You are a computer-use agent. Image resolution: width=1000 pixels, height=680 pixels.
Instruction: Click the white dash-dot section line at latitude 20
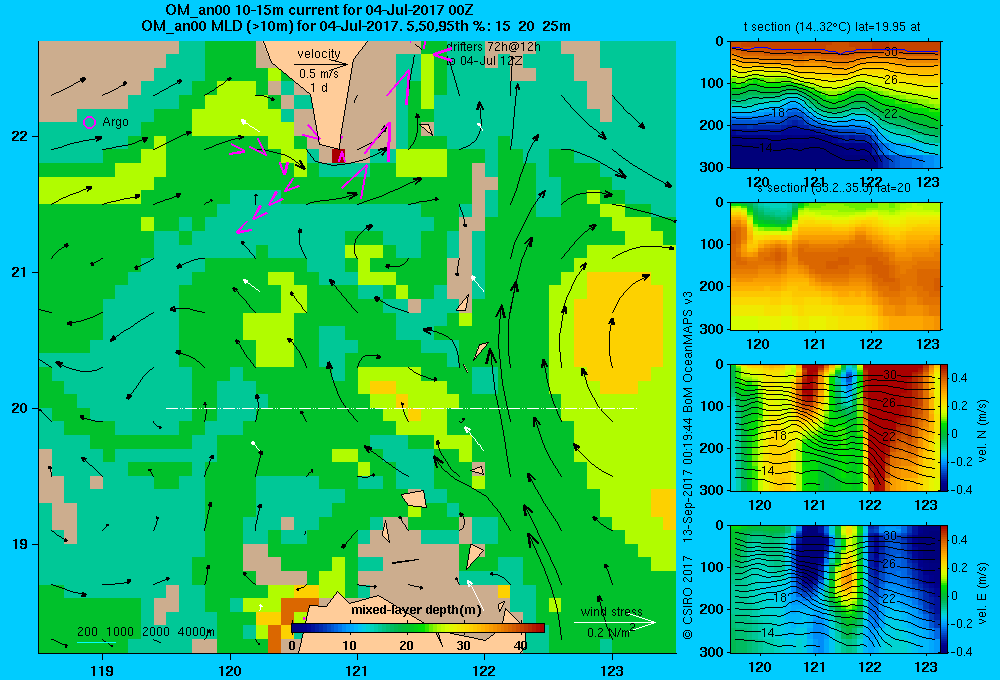[401, 408]
